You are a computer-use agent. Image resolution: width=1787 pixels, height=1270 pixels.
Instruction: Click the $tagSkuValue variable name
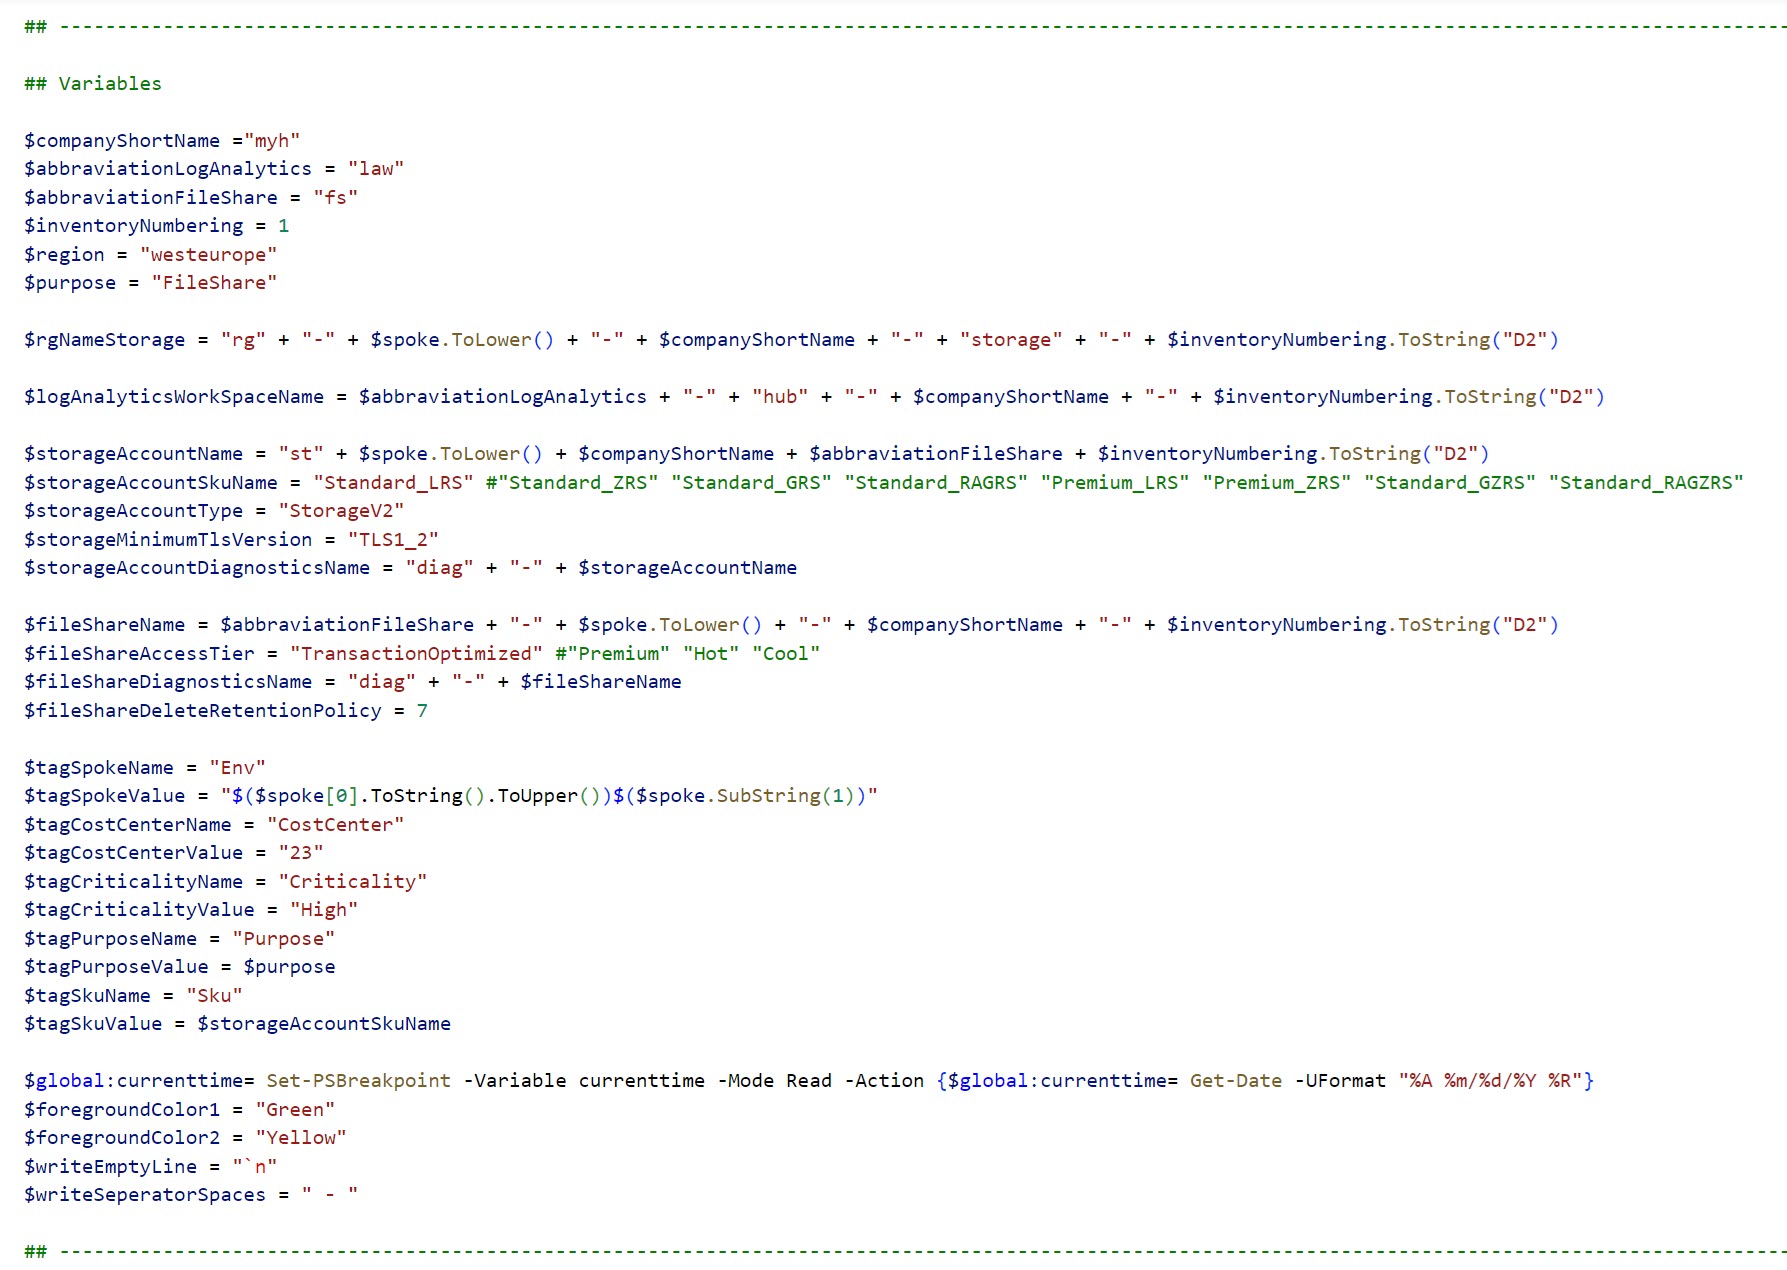[x=93, y=1024]
